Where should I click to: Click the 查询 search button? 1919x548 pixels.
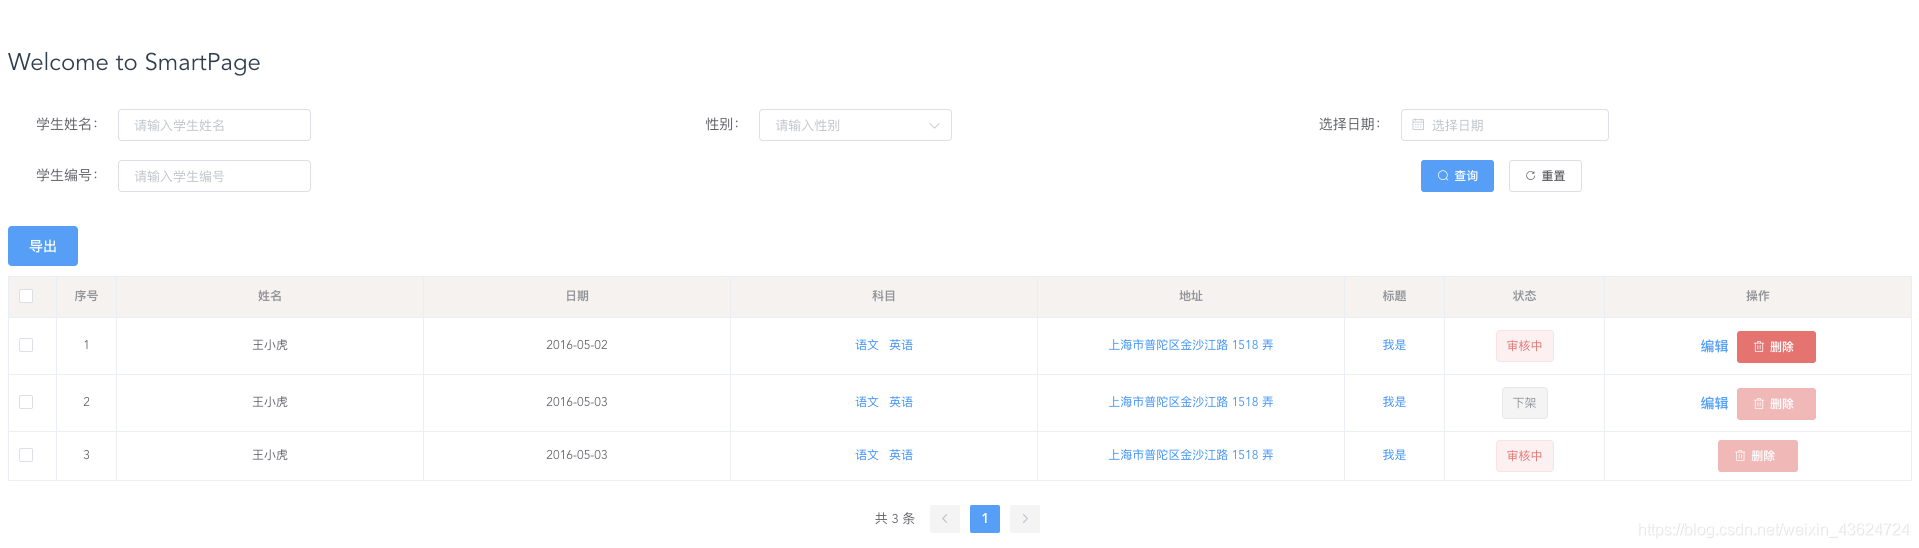click(1456, 176)
